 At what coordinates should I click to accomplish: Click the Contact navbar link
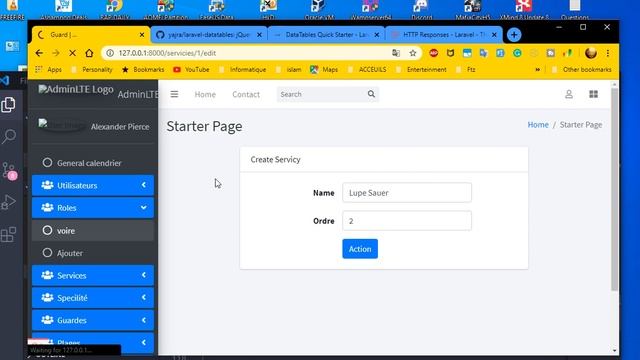pos(246,94)
